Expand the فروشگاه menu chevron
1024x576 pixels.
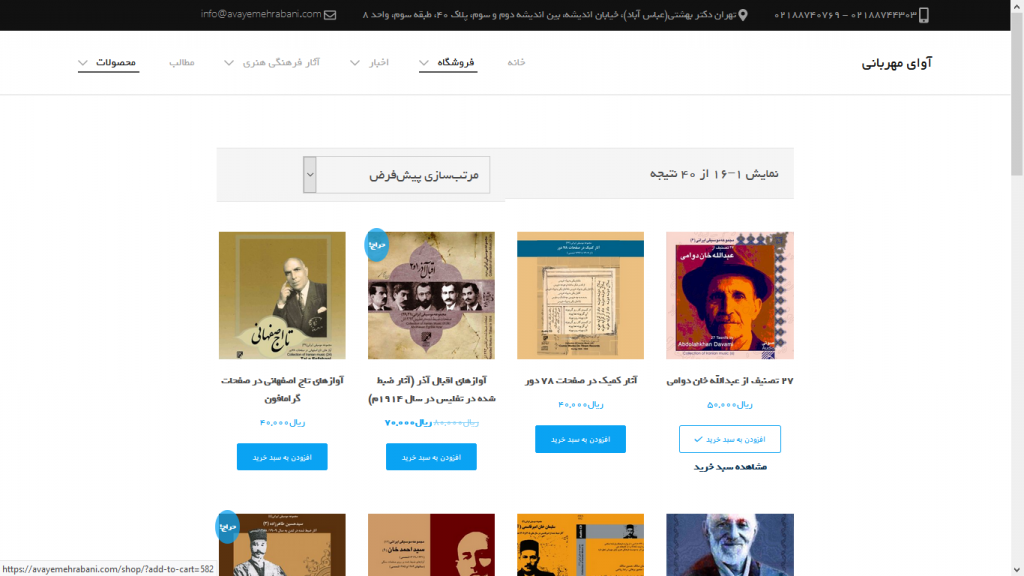(424, 63)
